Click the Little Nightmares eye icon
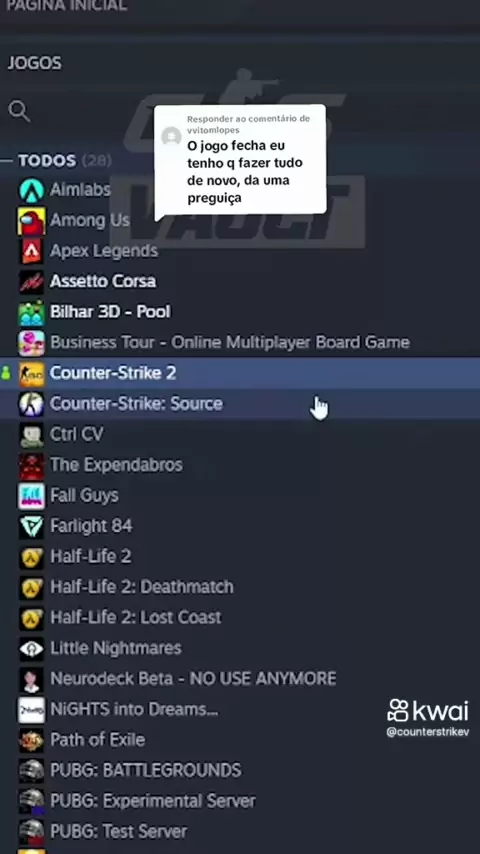Screen dimensions: 480x854 tap(32, 648)
